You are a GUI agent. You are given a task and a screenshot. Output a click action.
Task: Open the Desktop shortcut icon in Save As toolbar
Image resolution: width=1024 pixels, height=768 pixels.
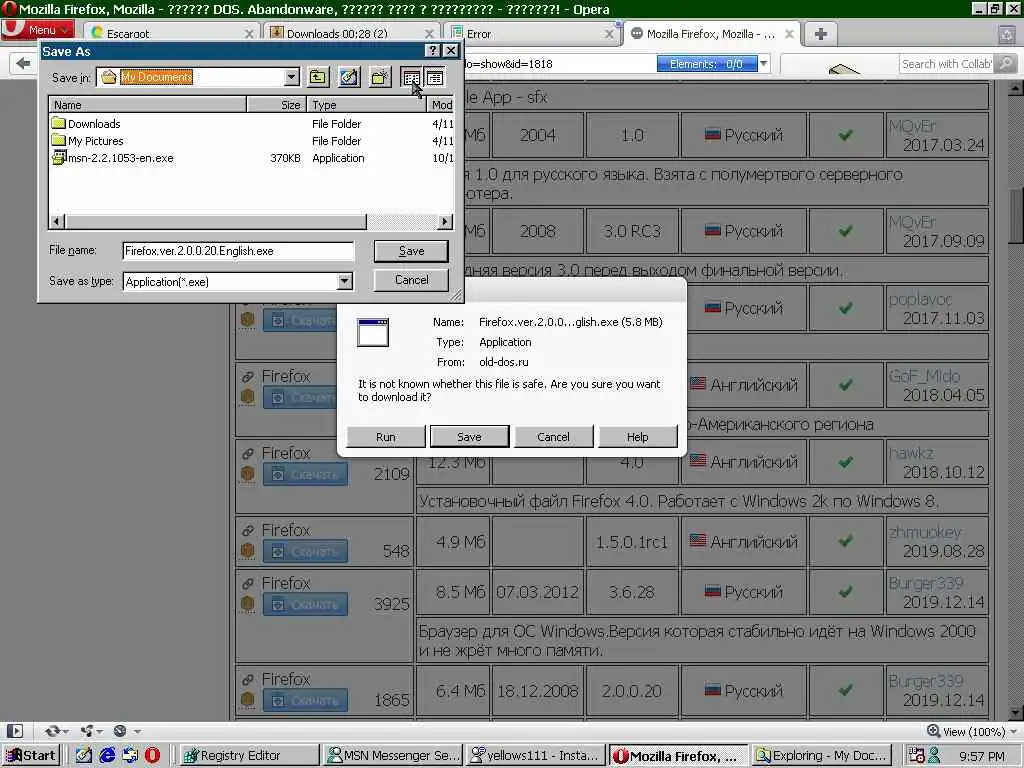[x=349, y=78]
